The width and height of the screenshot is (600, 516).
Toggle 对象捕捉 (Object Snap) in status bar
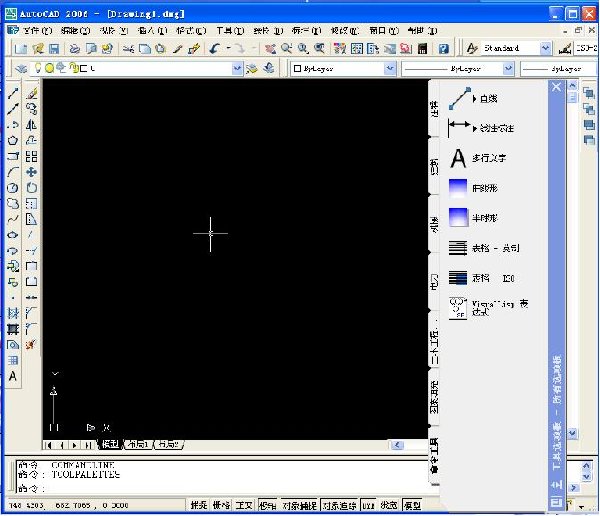tap(300, 505)
